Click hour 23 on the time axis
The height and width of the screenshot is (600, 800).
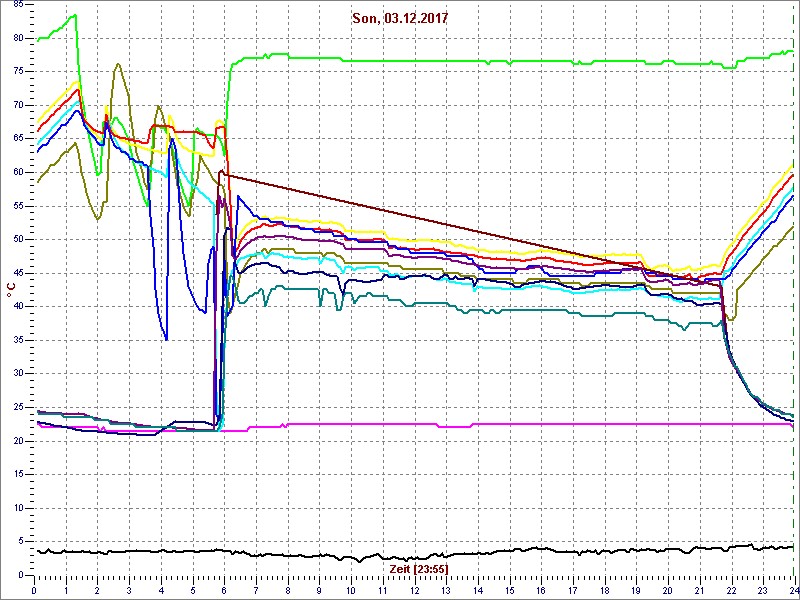(763, 590)
